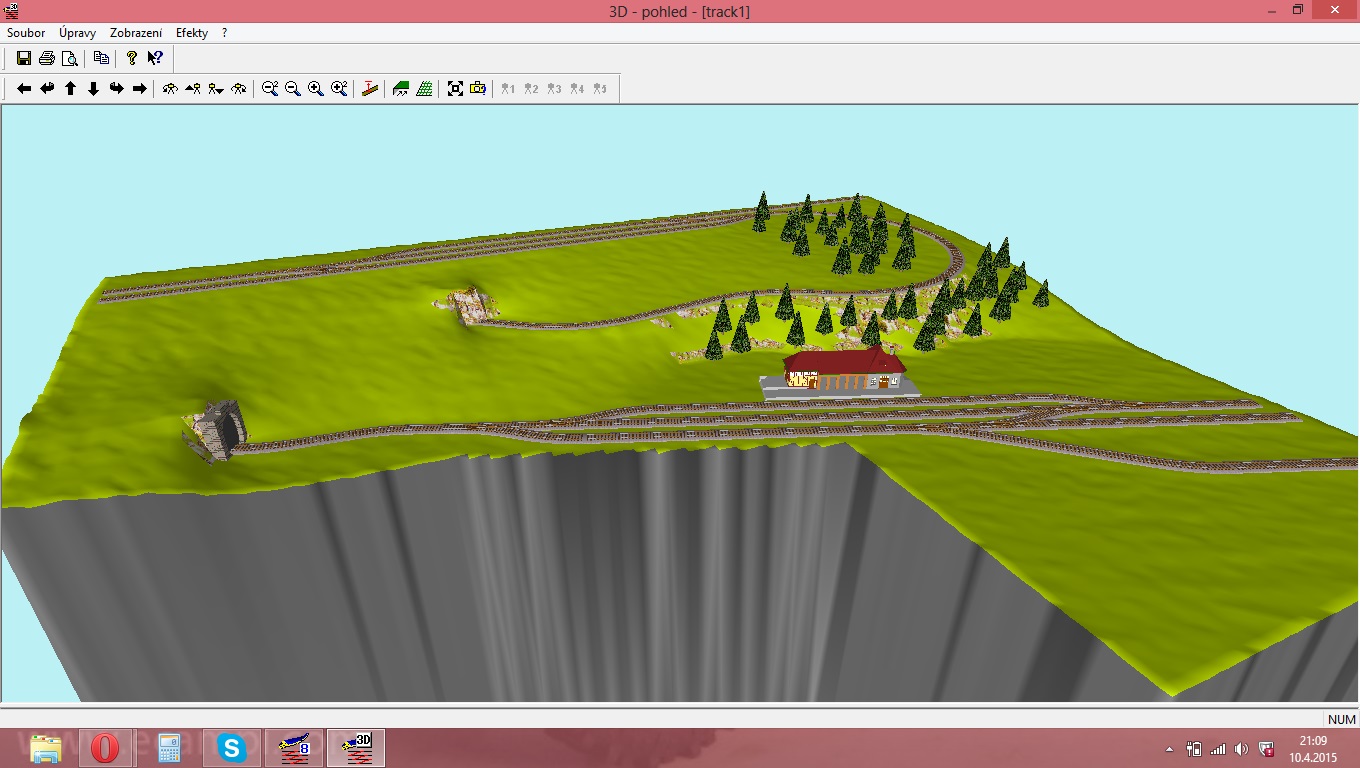
Task: Click the green grid terrain icon
Action: (x=425, y=88)
